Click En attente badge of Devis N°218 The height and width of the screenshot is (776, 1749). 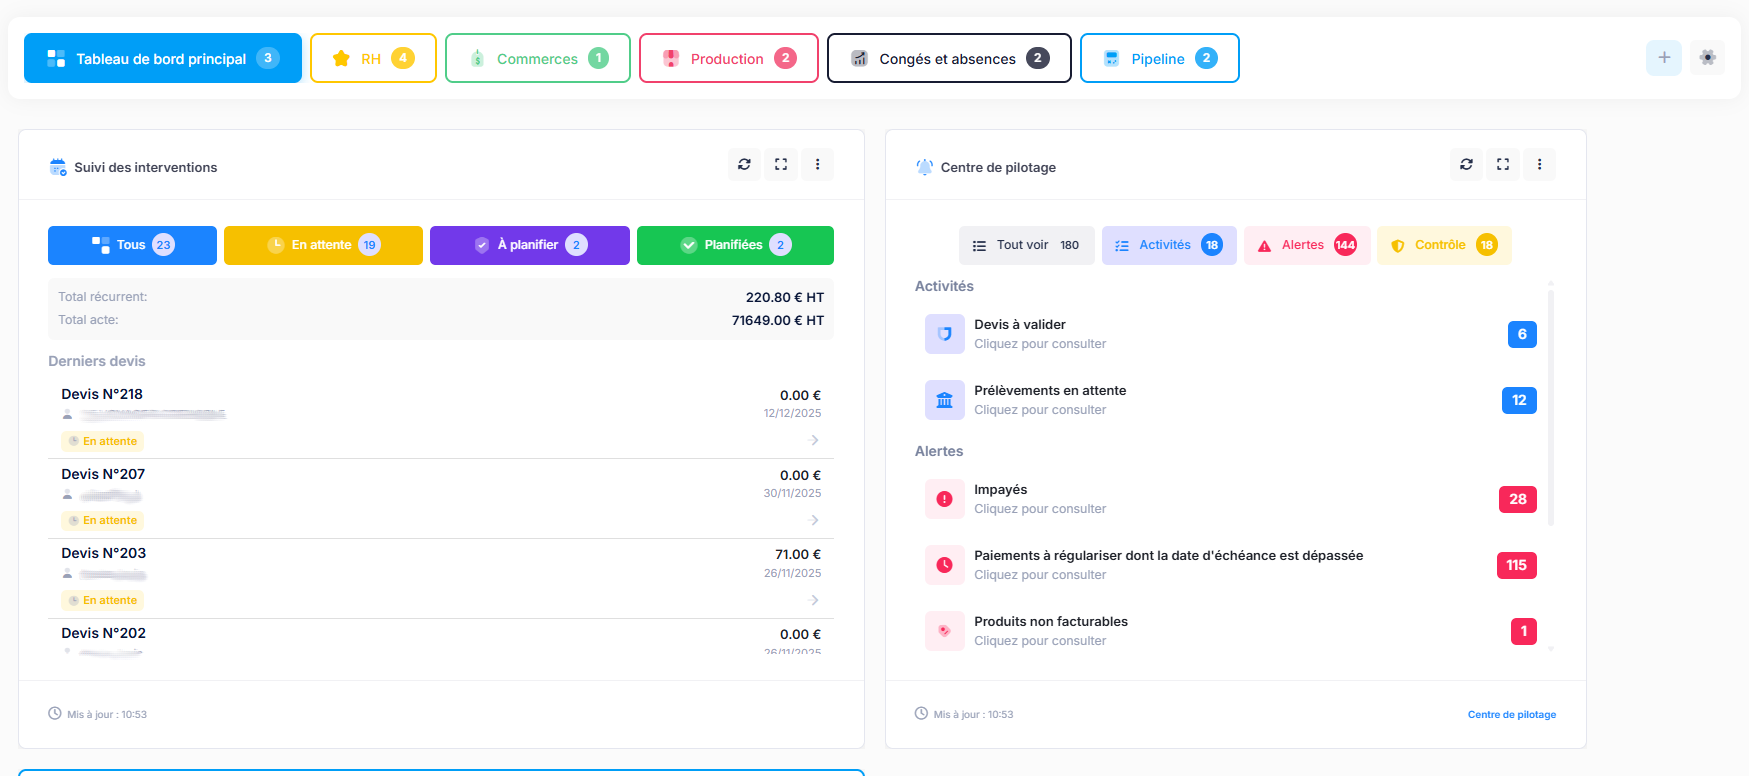tap(103, 441)
